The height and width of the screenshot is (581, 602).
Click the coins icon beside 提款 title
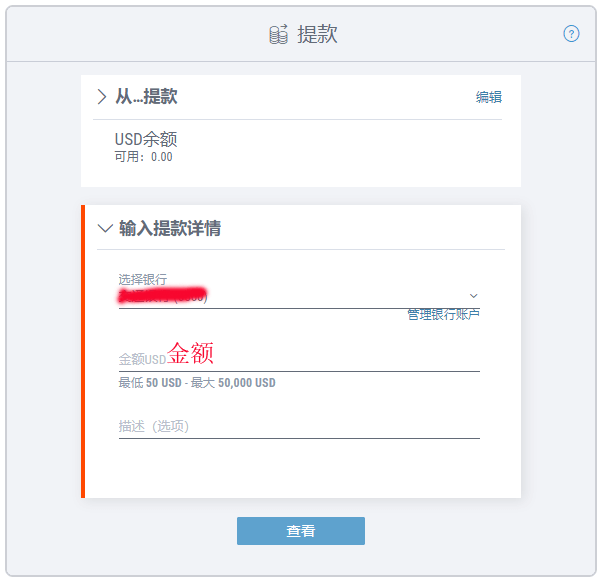278,35
